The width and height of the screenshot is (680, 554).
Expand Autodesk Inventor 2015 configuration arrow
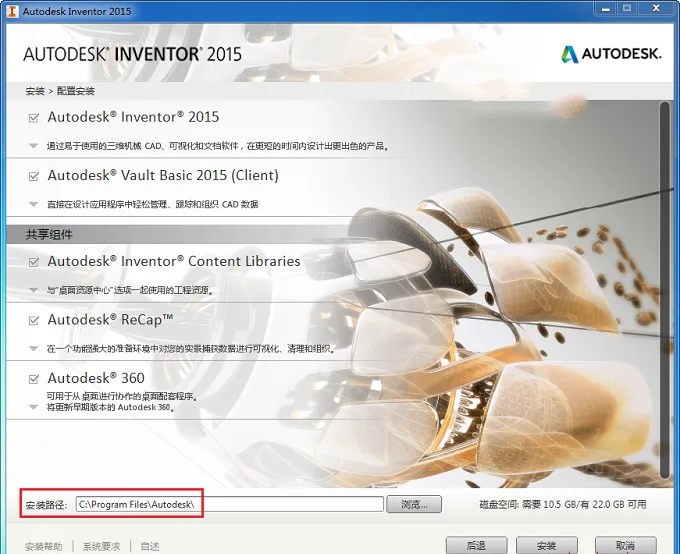coord(33,146)
